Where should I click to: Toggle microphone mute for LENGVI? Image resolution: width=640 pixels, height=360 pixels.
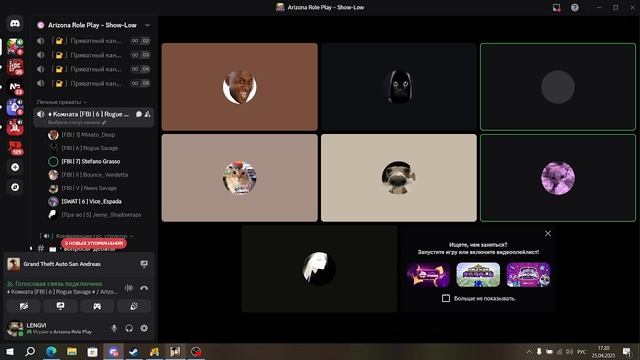coord(114,328)
